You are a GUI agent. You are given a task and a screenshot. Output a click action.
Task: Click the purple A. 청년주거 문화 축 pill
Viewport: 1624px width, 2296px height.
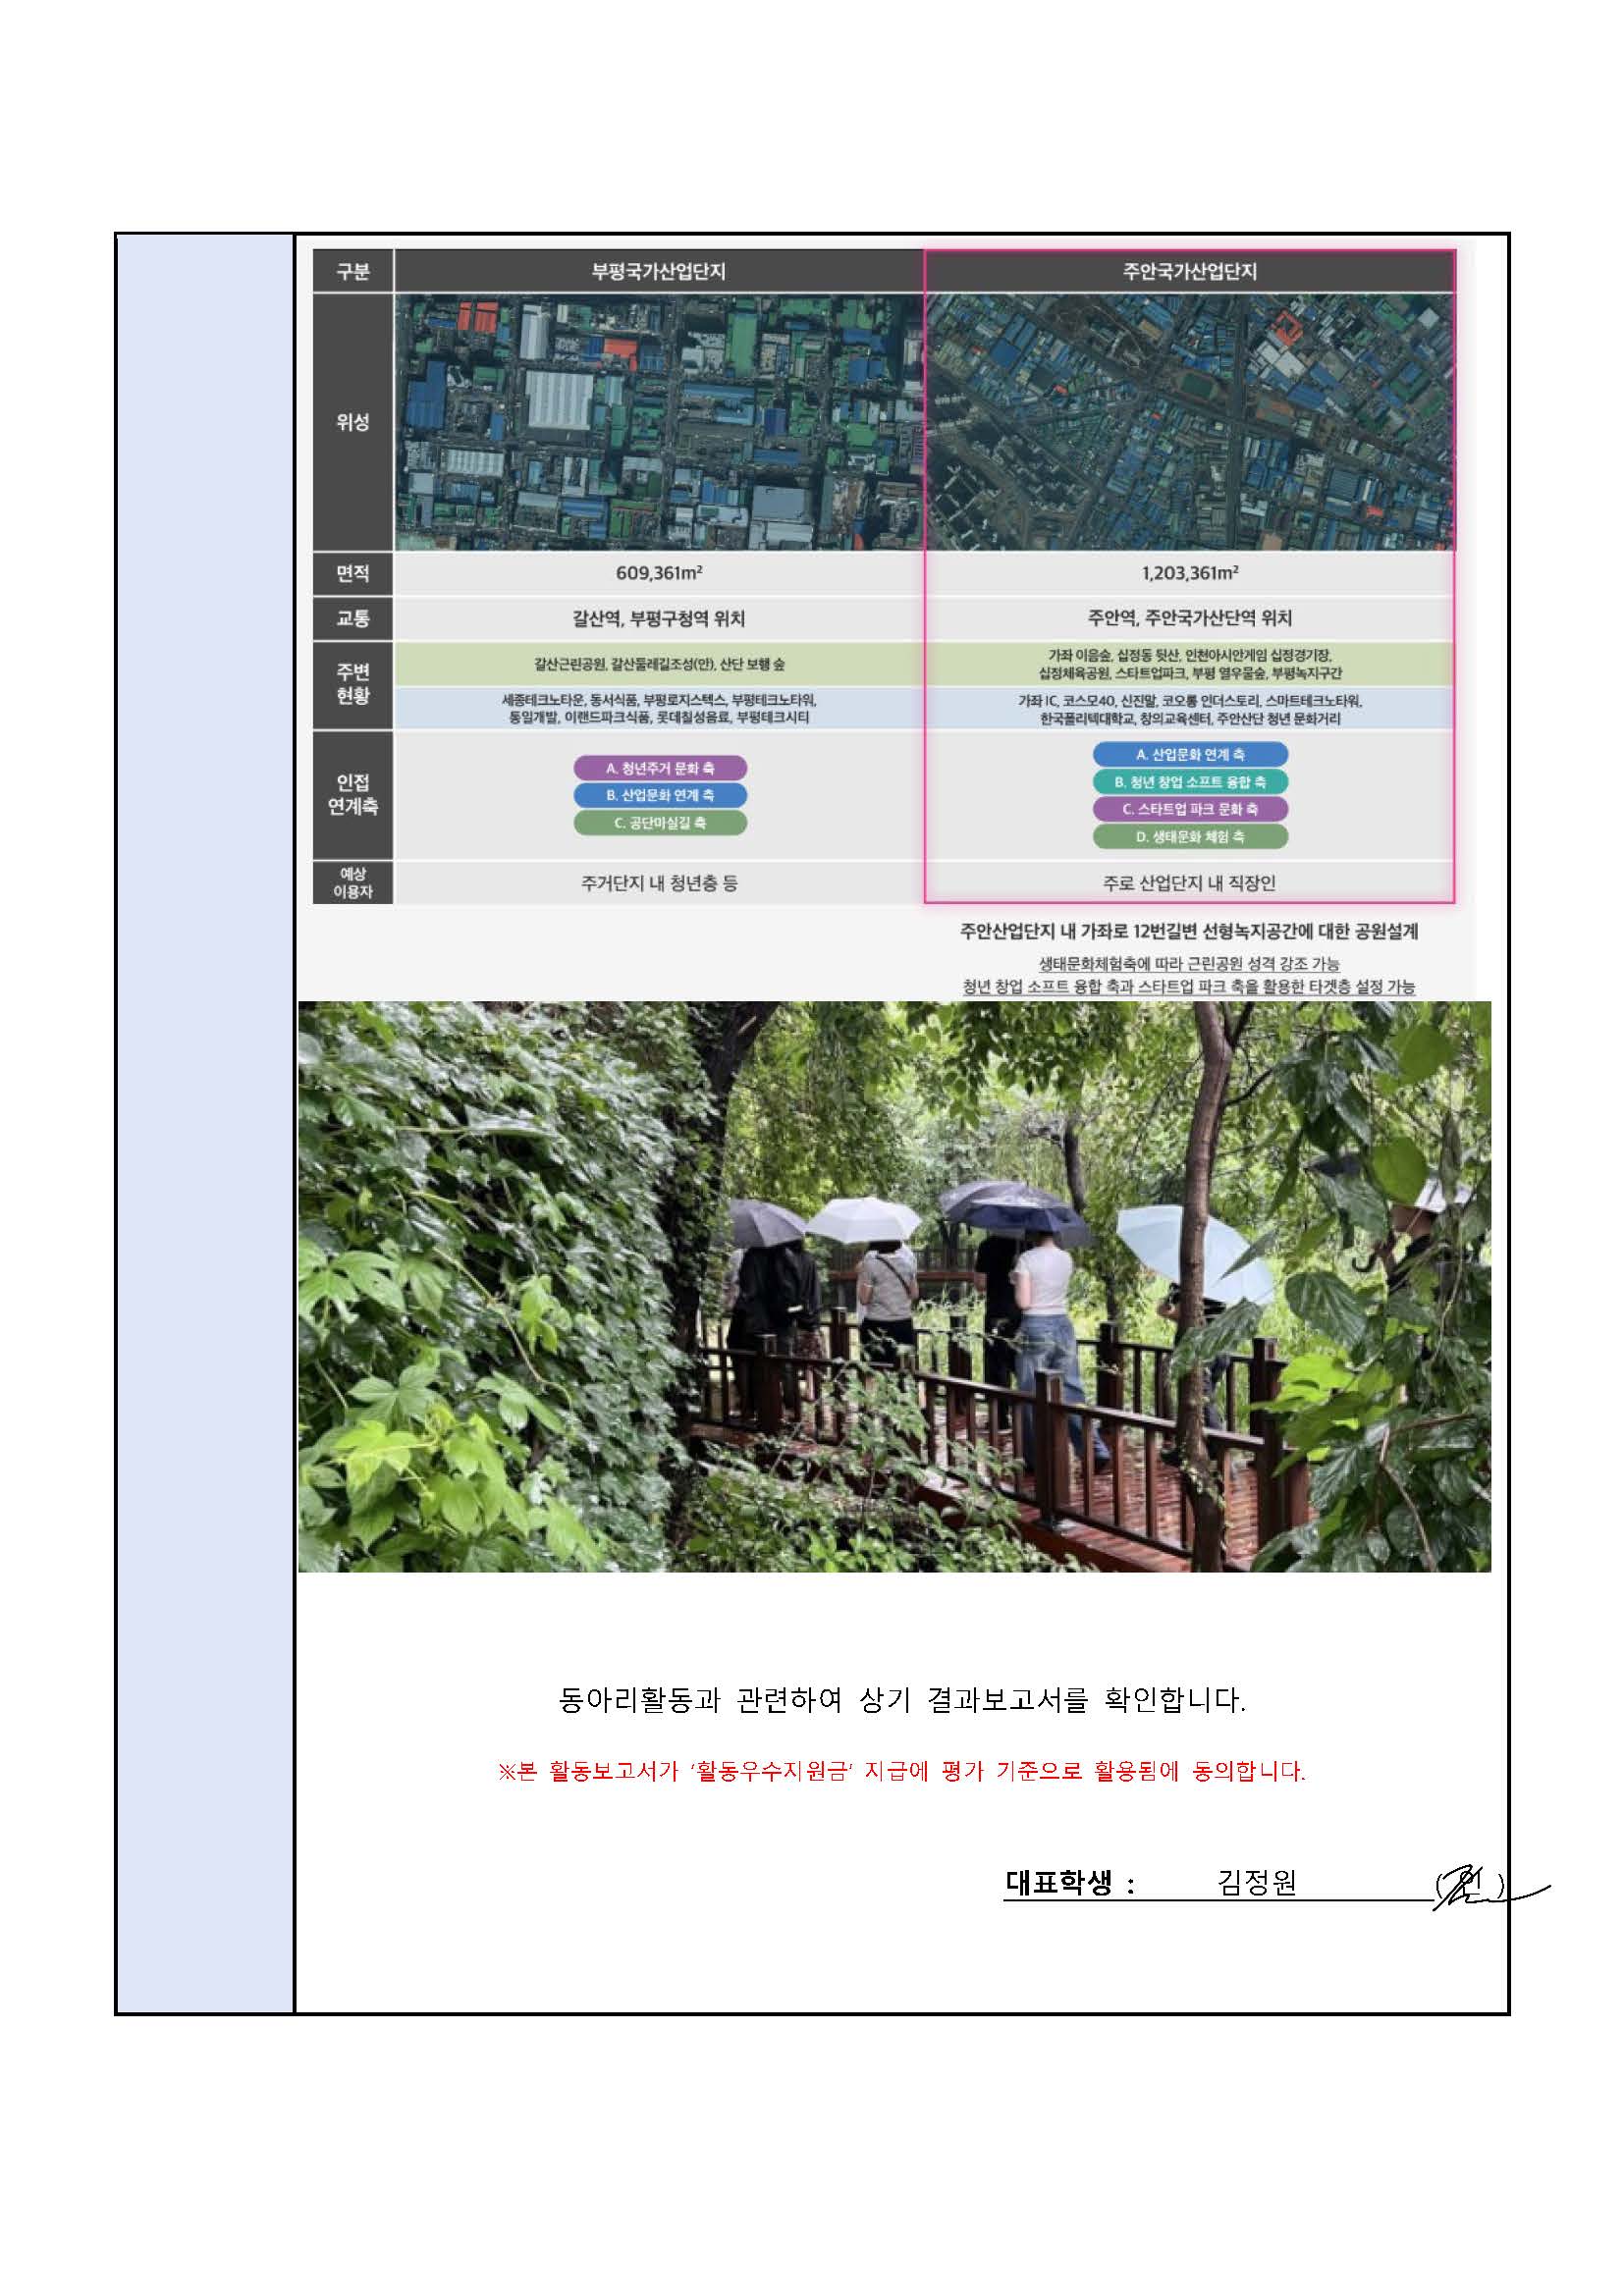point(660,768)
